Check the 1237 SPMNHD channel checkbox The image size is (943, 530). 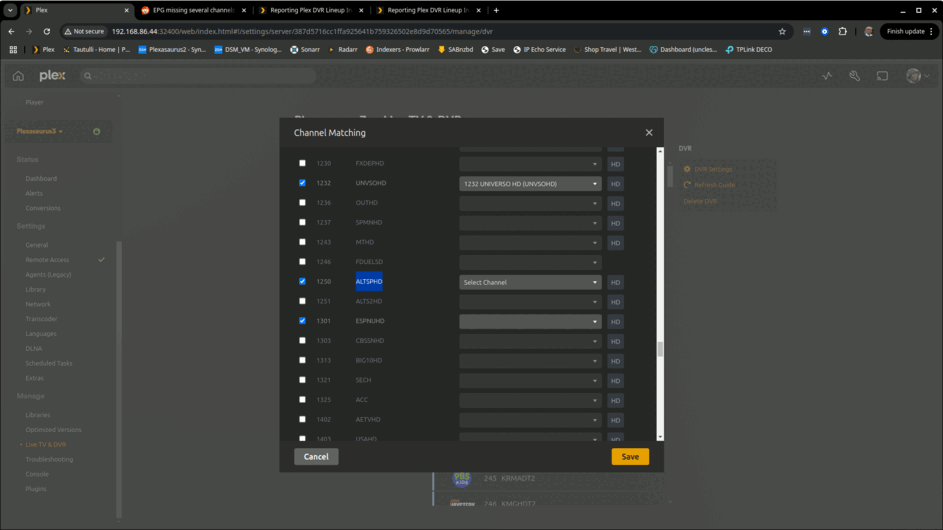click(303, 222)
